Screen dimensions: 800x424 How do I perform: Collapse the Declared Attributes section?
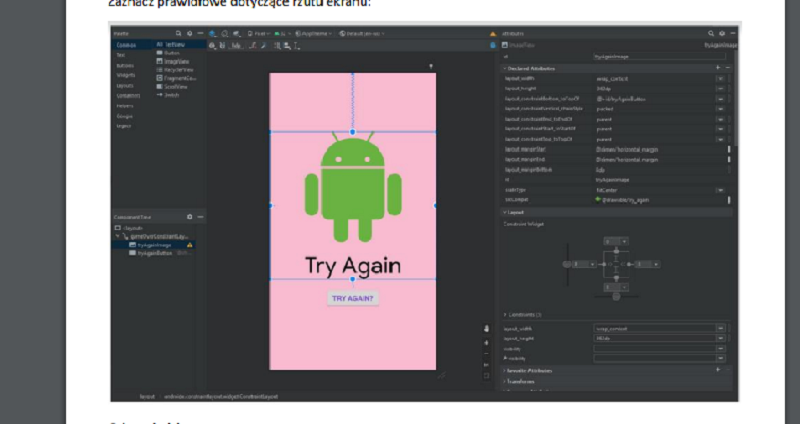coord(505,68)
